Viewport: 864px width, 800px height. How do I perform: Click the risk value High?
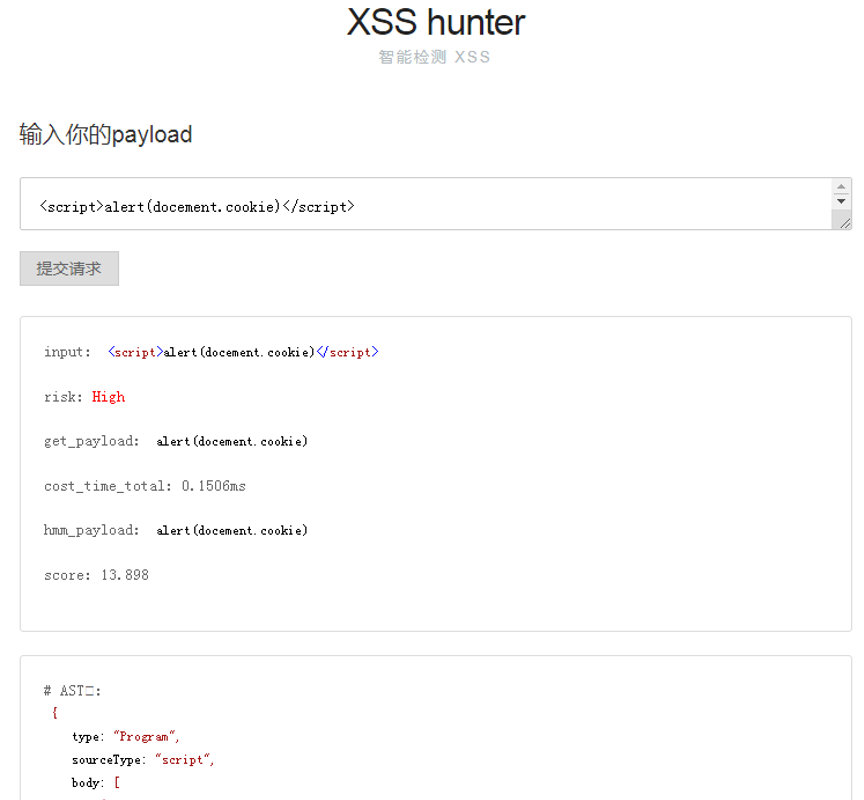[x=109, y=397]
